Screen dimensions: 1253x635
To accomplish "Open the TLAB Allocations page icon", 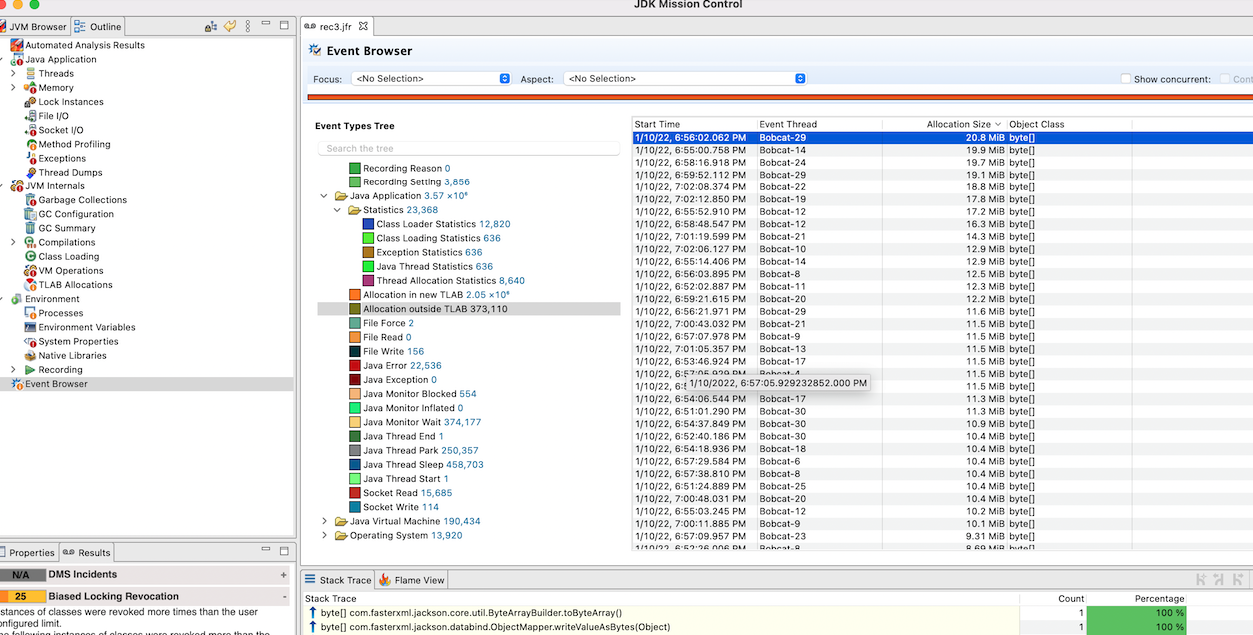I will click(30, 285).
